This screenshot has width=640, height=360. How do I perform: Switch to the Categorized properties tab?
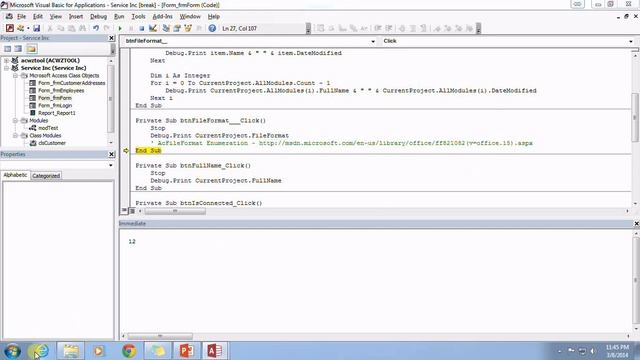tap(46, 176)
